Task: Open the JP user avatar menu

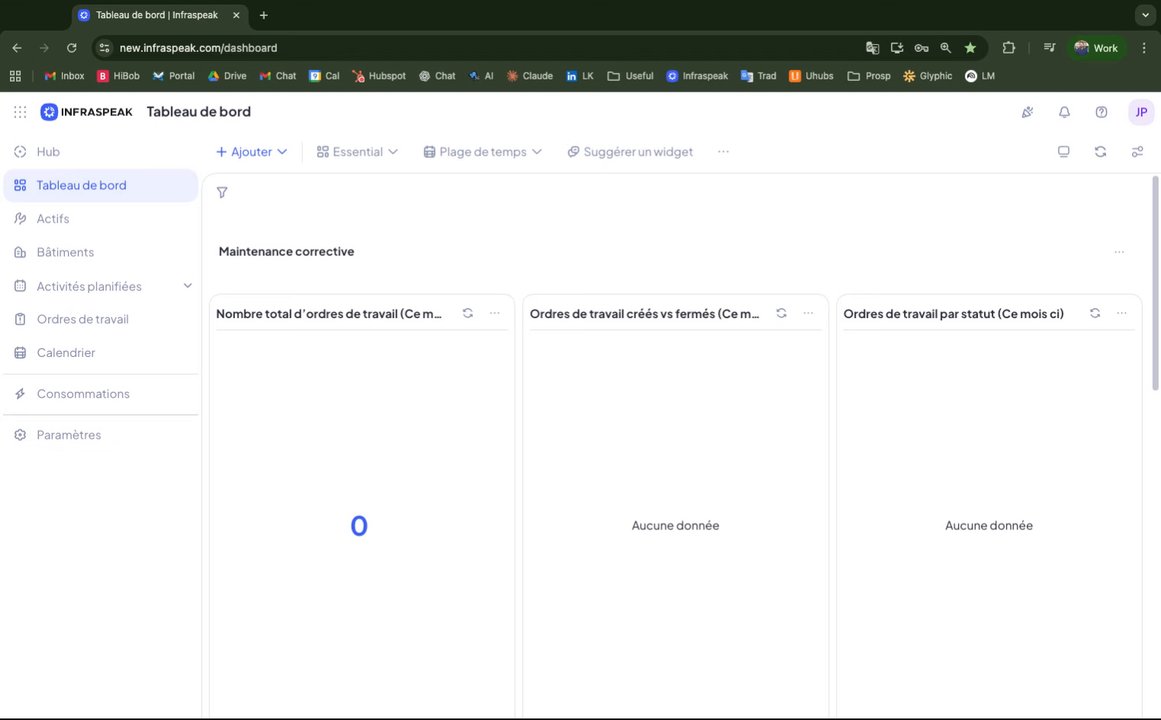Action: (x=1141, y=112)
